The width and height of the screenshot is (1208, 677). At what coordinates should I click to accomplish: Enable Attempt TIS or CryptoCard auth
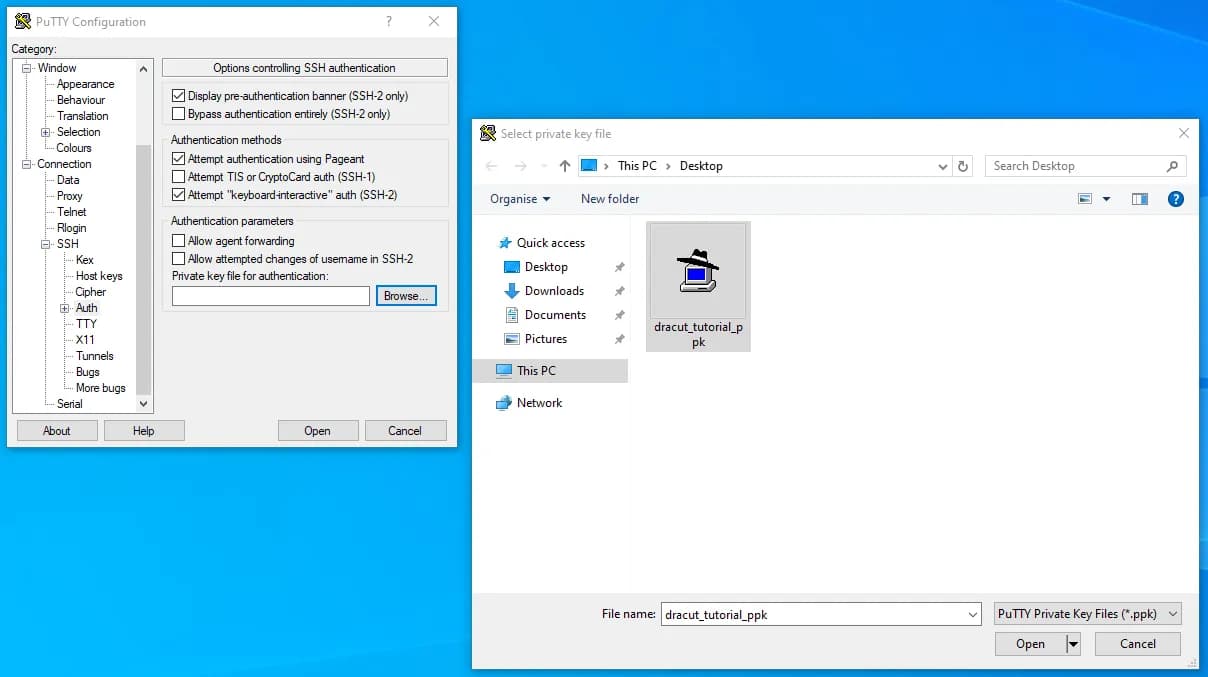(x=179, y=177)
